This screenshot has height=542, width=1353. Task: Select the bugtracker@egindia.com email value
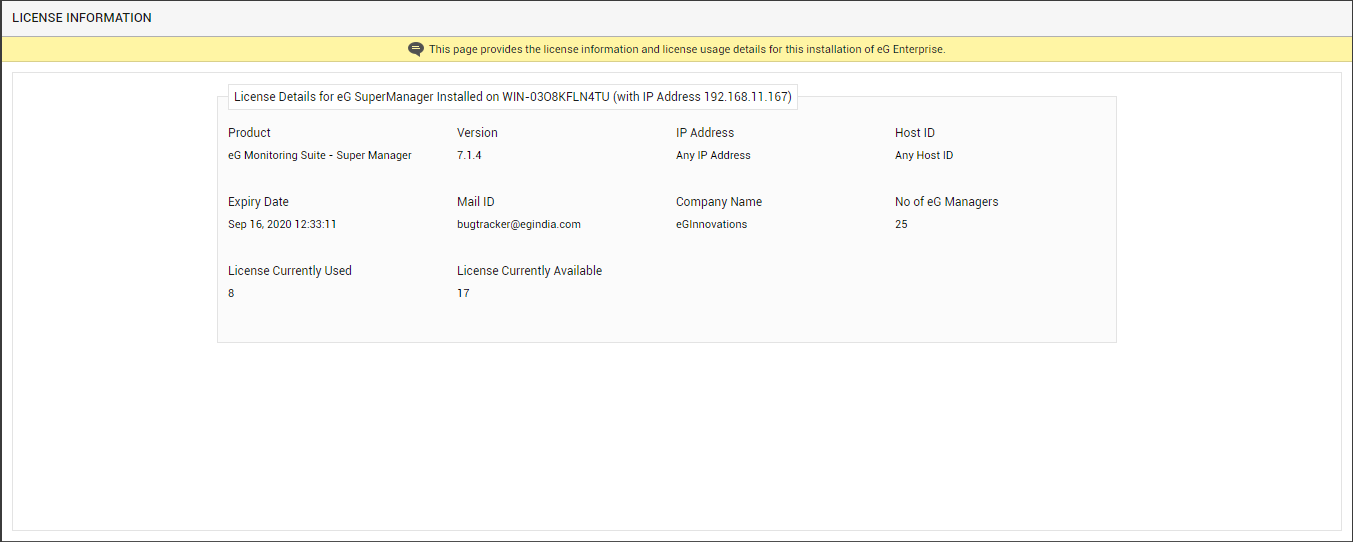click(x=519, y=224)
